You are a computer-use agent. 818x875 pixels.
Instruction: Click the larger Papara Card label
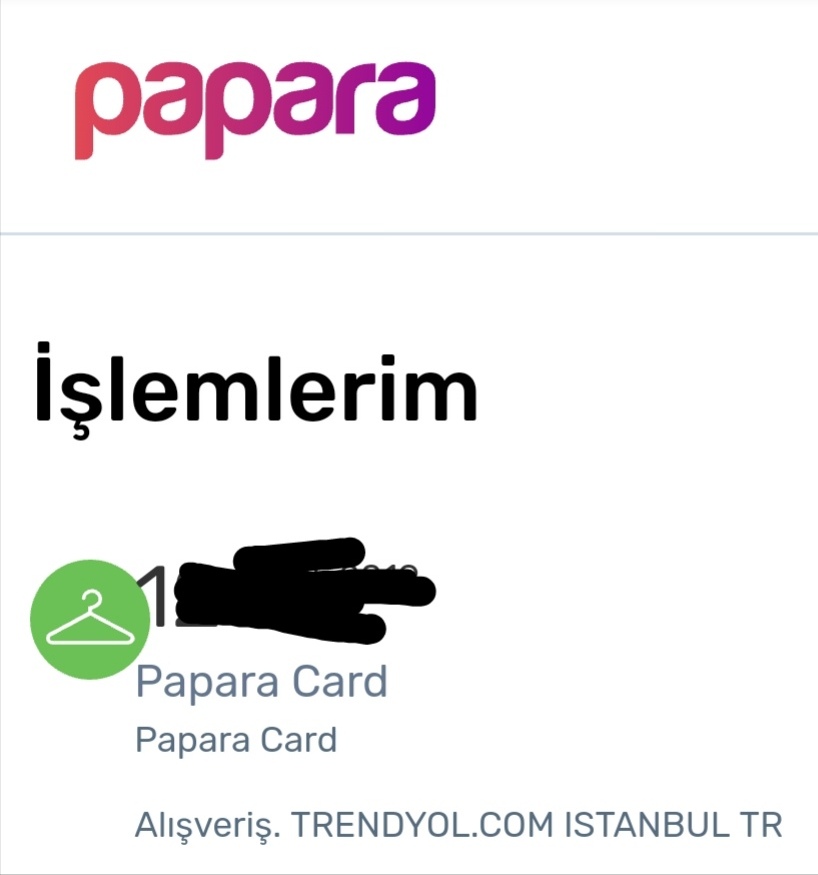(x=262, y=682)
